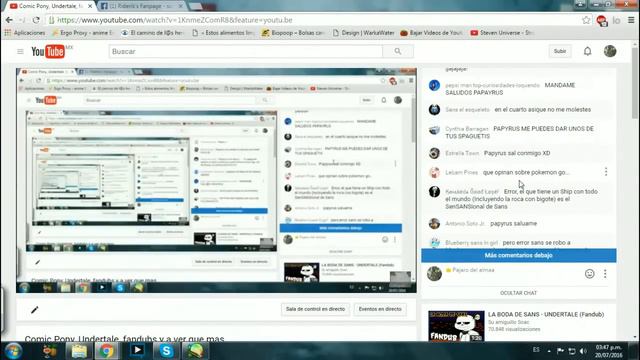Click 'Antonio Soto Jr.' chat username
The image size is (640, 360).
[x=465, y=224]
